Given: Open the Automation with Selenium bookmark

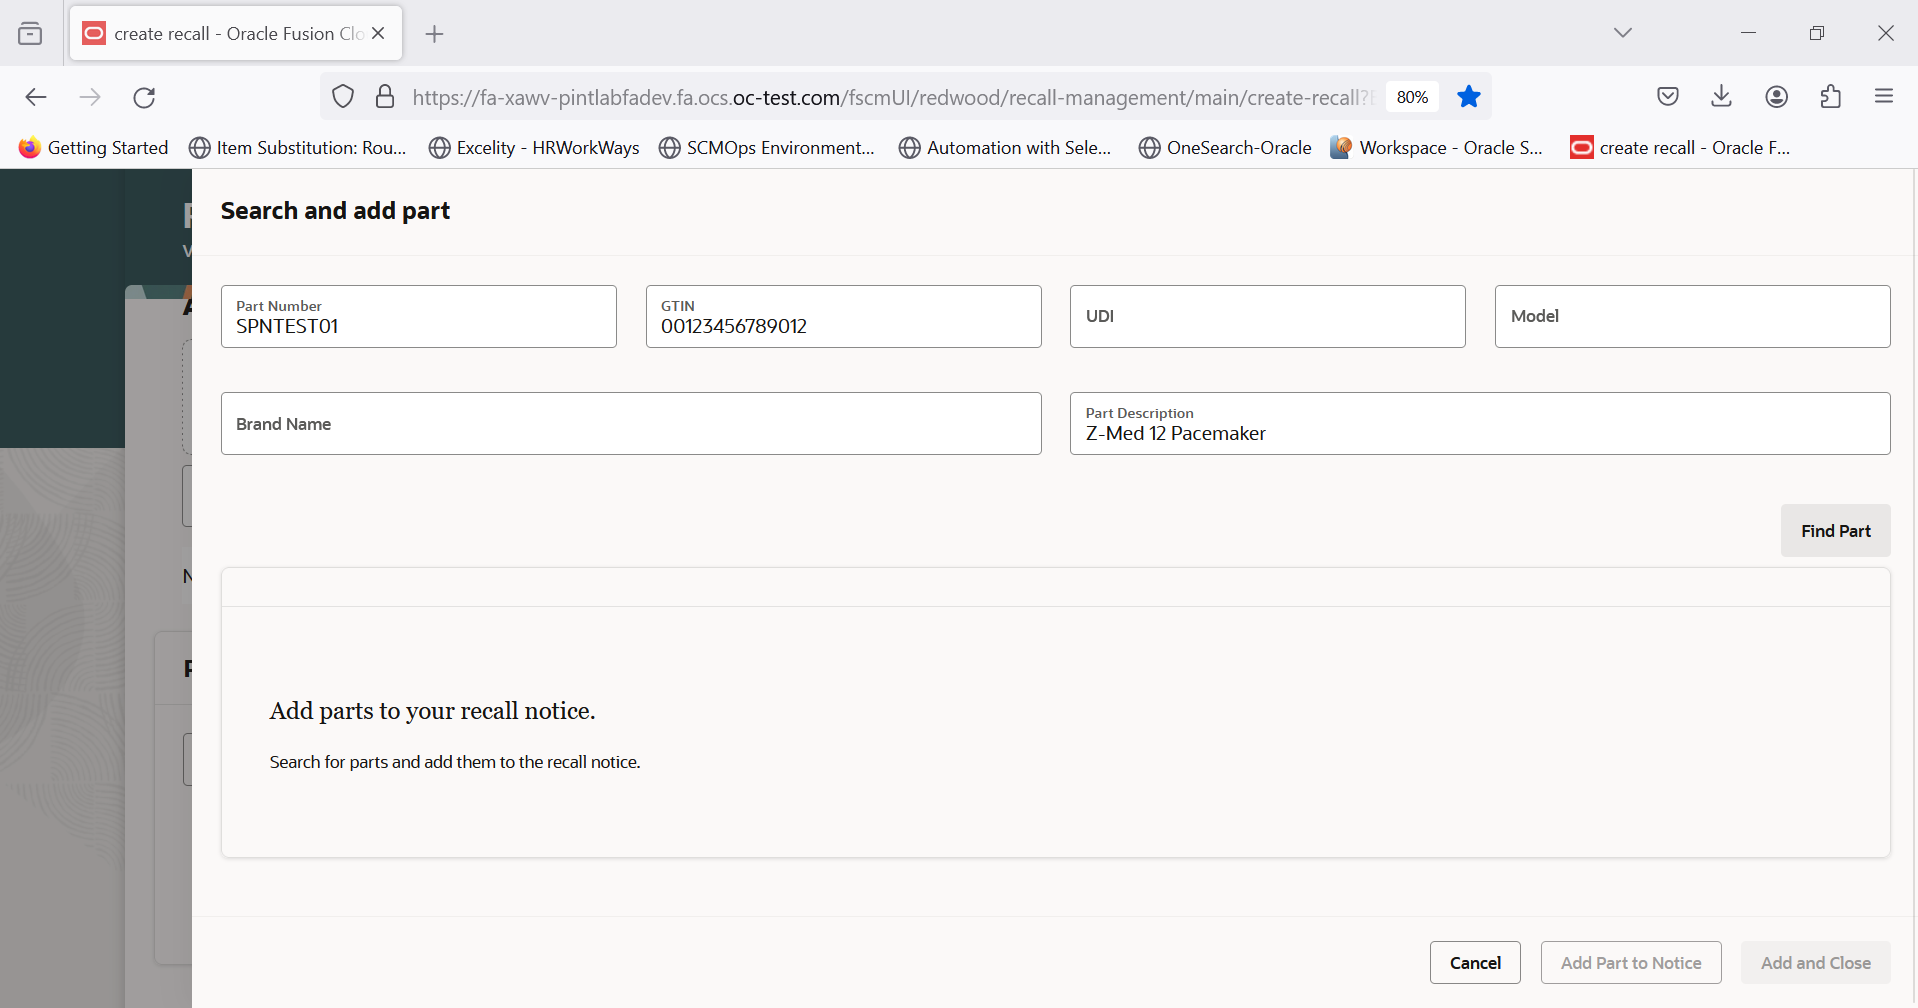Looking at the screenshot, I should pyautogui.click(x=1005, y=148).
